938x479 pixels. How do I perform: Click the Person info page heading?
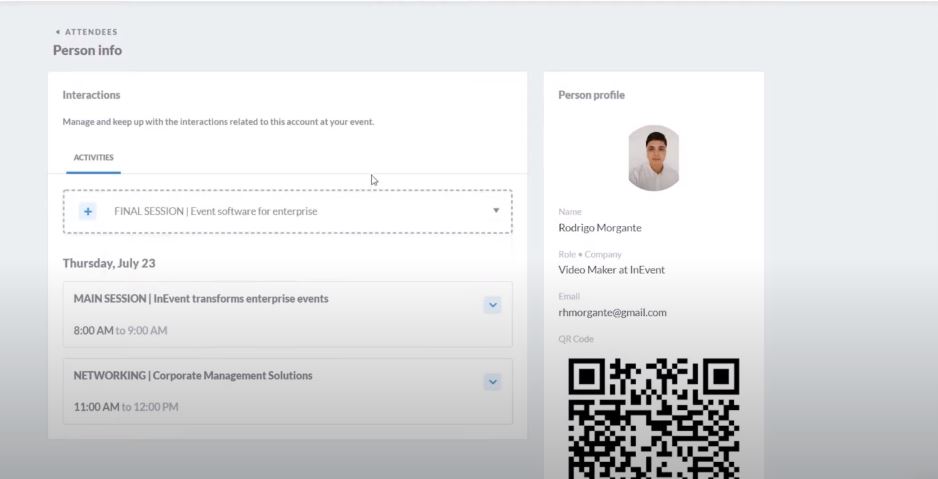(87, 50)
